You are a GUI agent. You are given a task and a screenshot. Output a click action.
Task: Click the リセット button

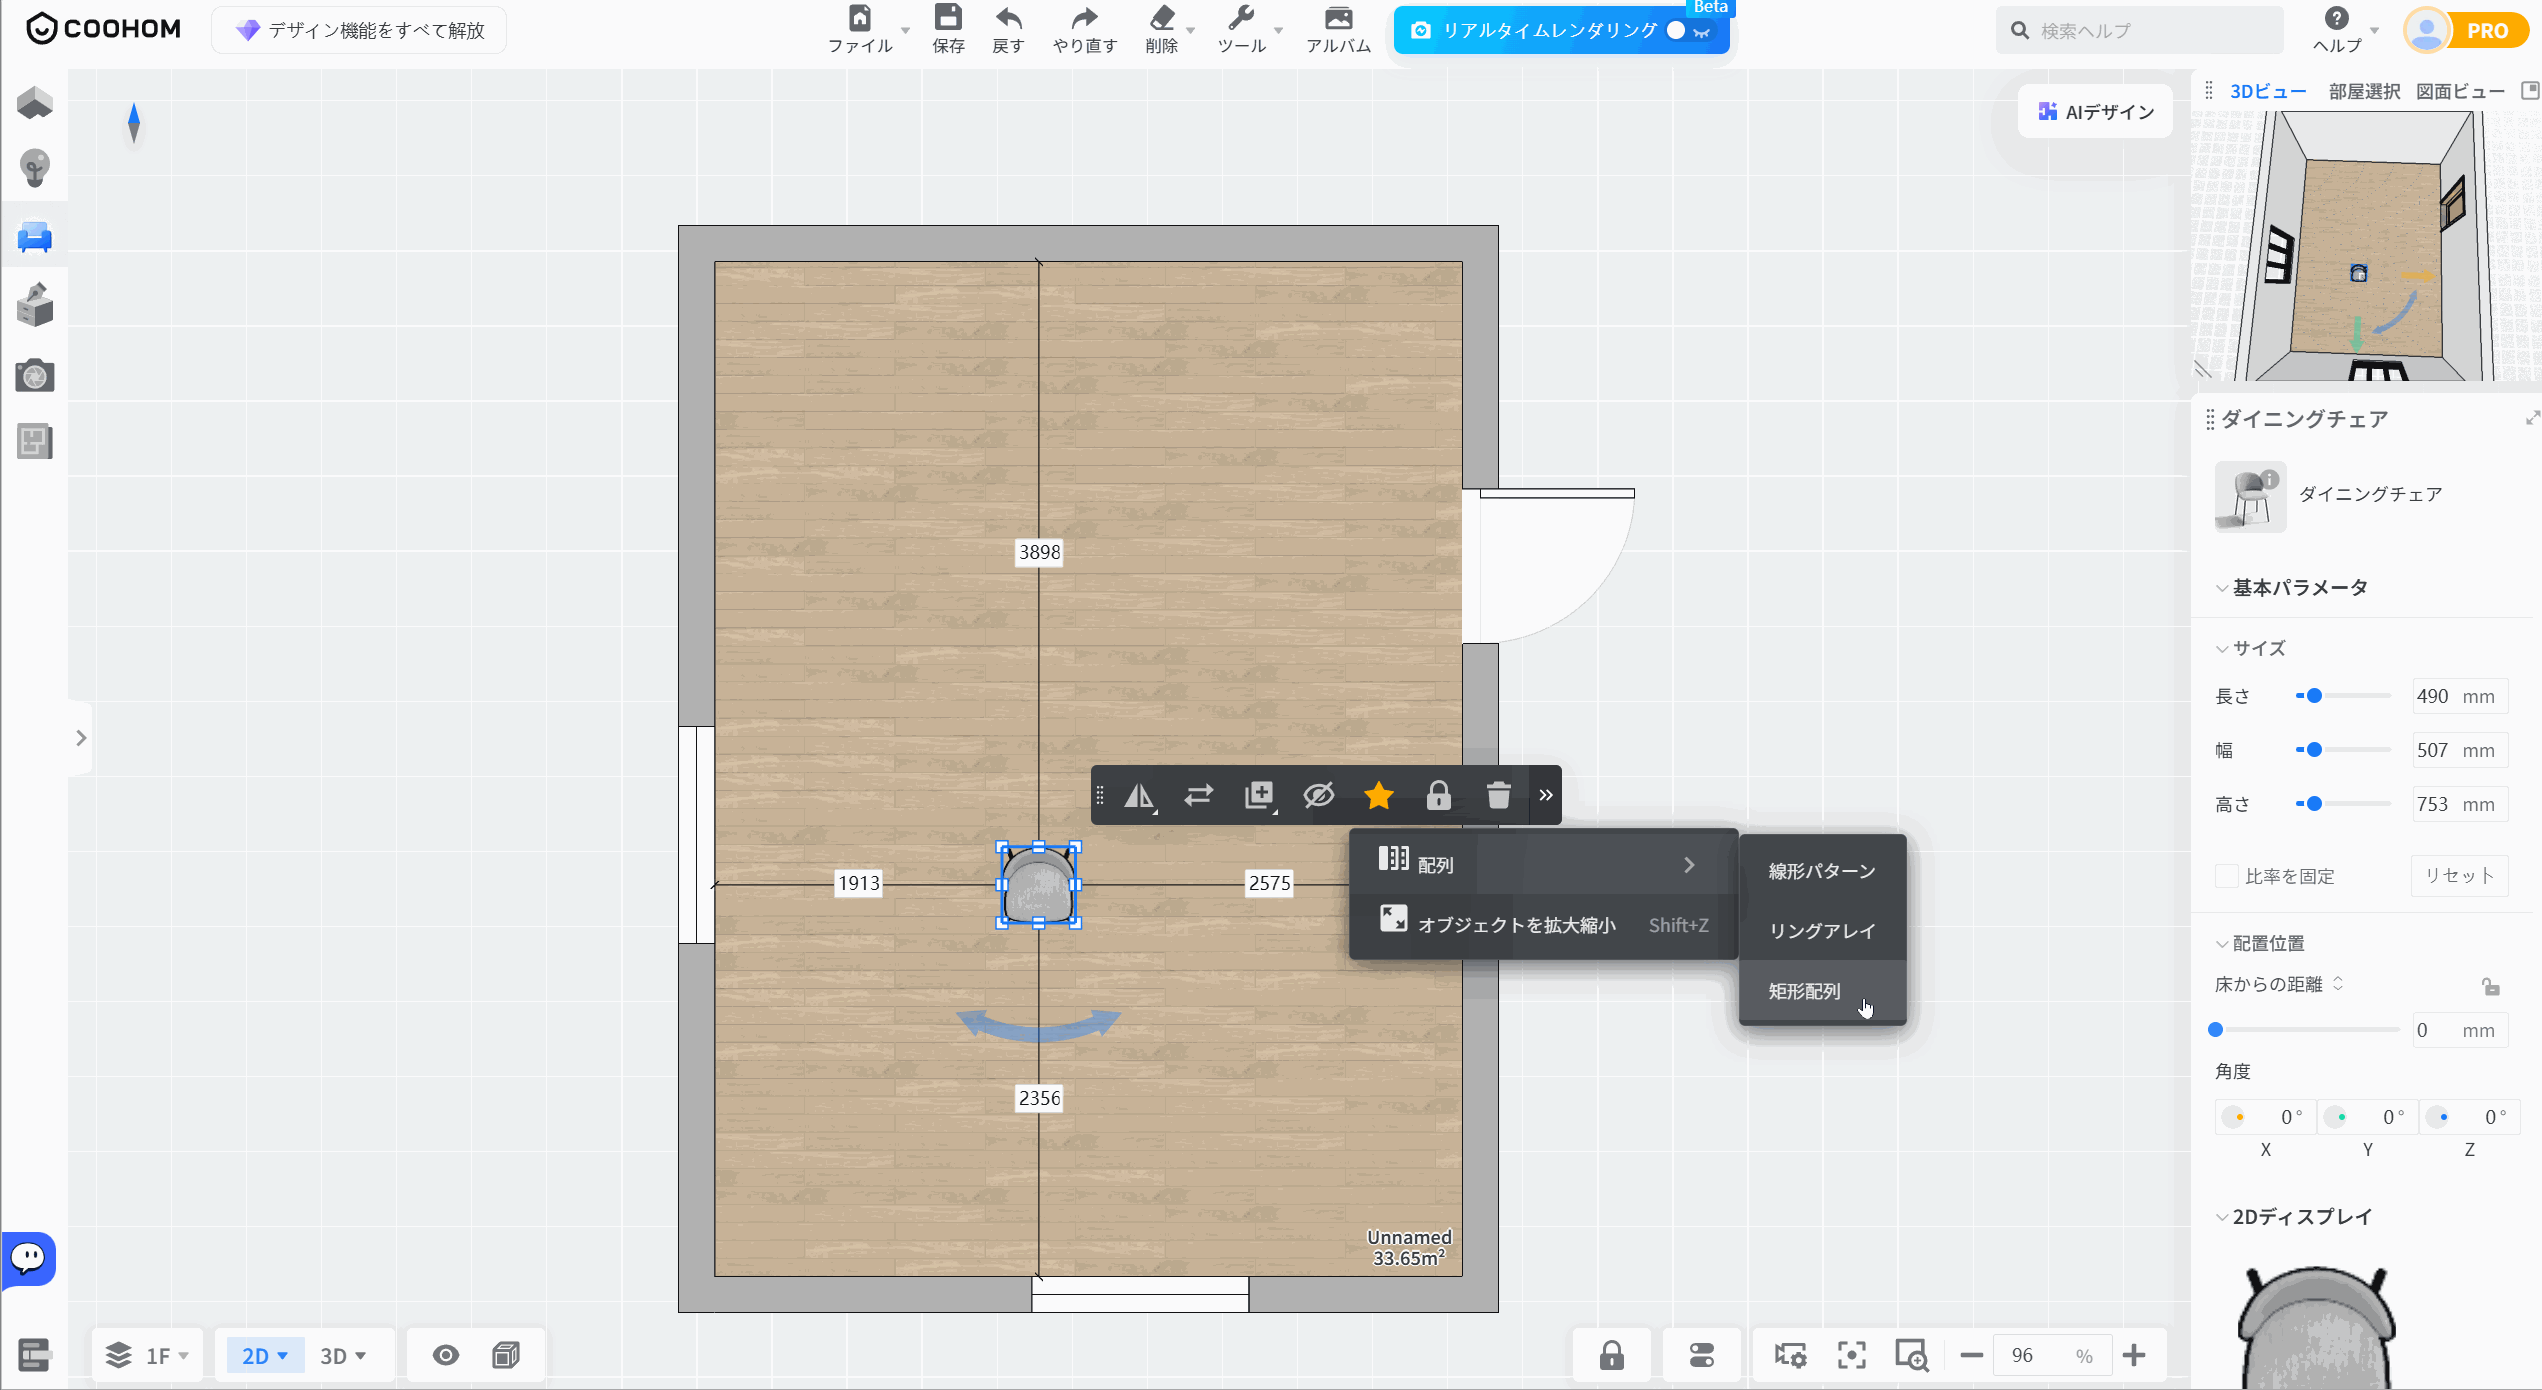point(2459,876)
